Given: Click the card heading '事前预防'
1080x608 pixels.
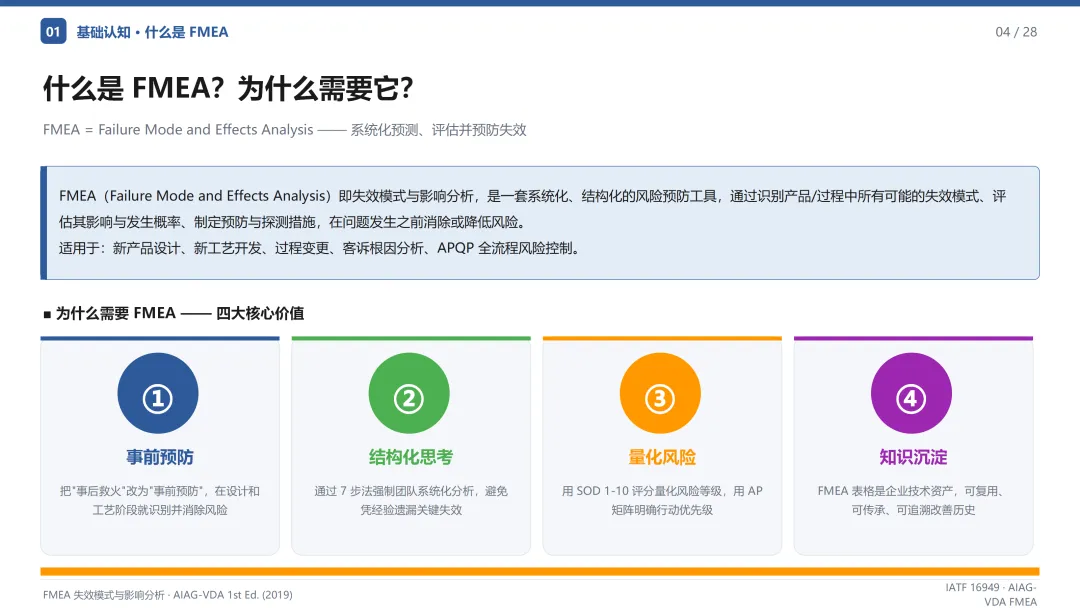Looking at the screenshot, I should click(160, 457).
